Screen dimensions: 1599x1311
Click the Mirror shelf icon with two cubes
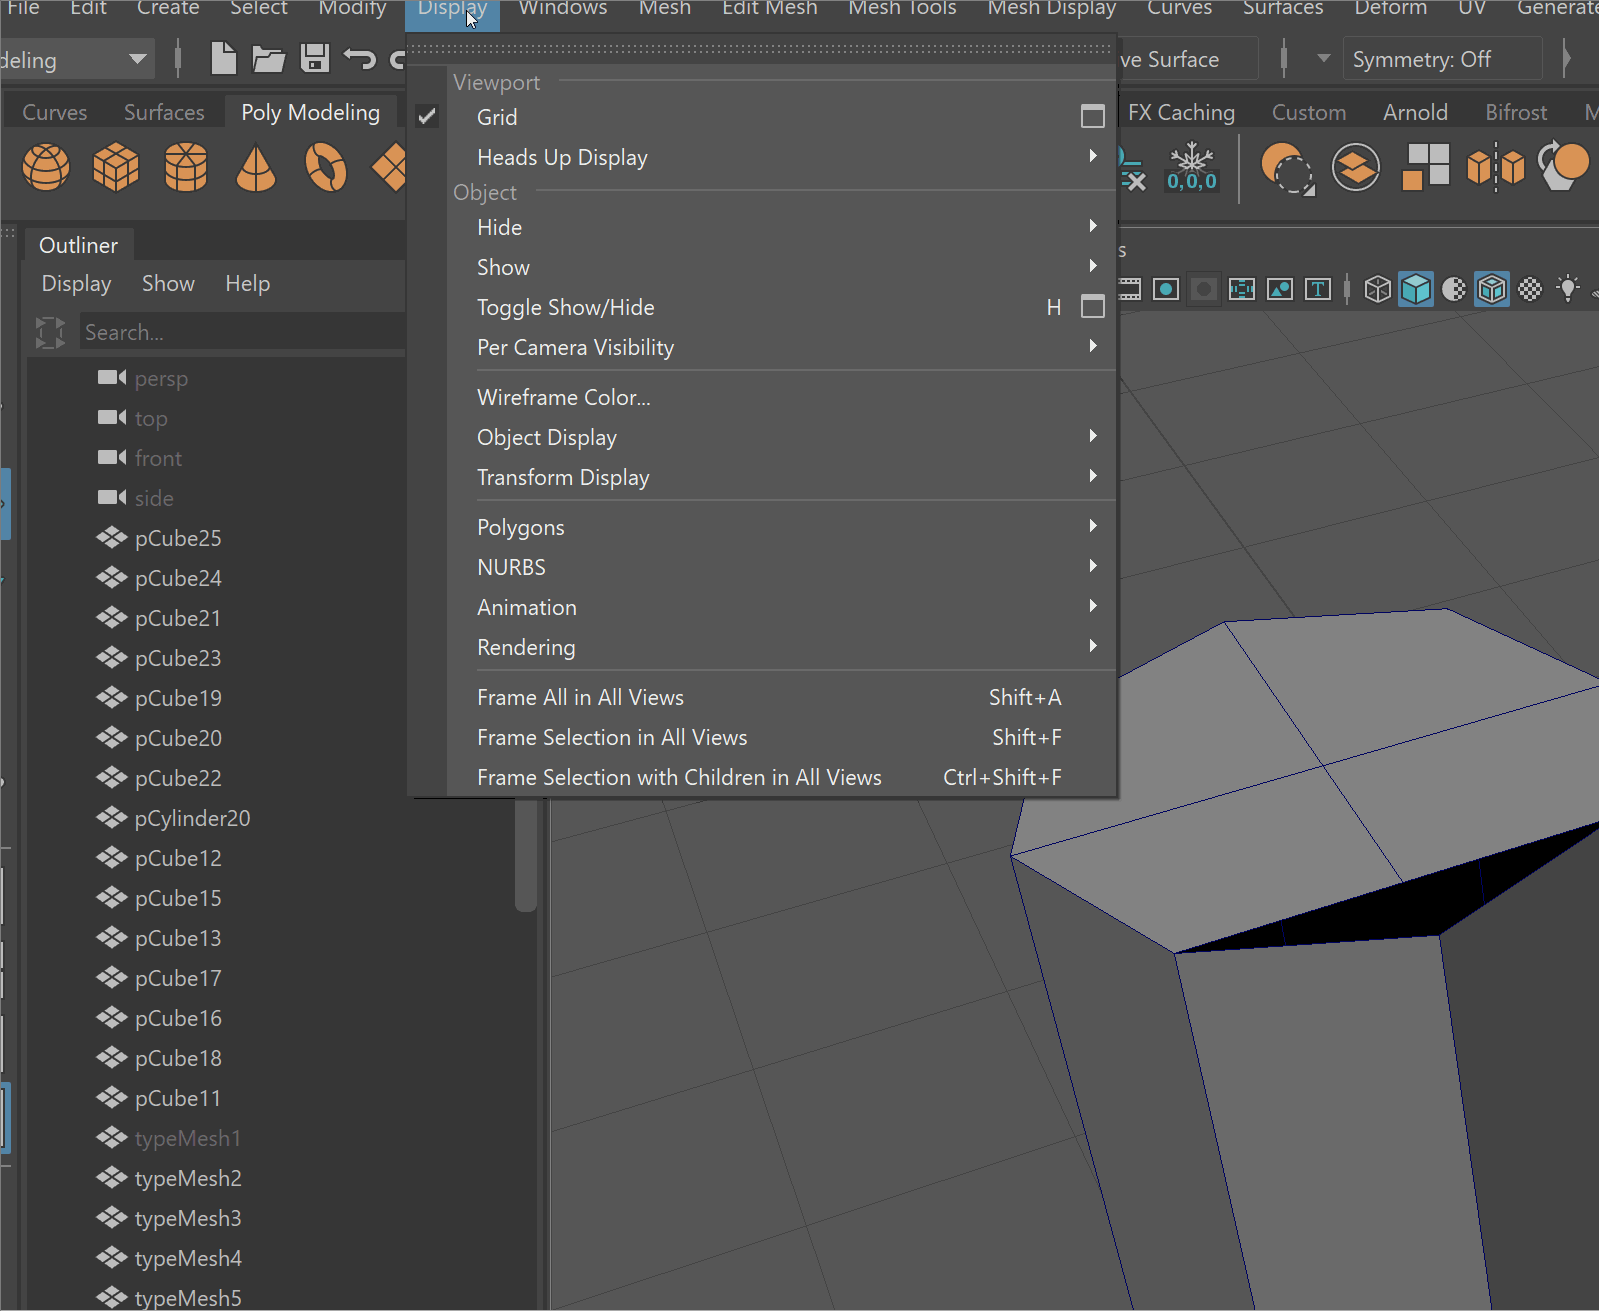coord(1495,167)
